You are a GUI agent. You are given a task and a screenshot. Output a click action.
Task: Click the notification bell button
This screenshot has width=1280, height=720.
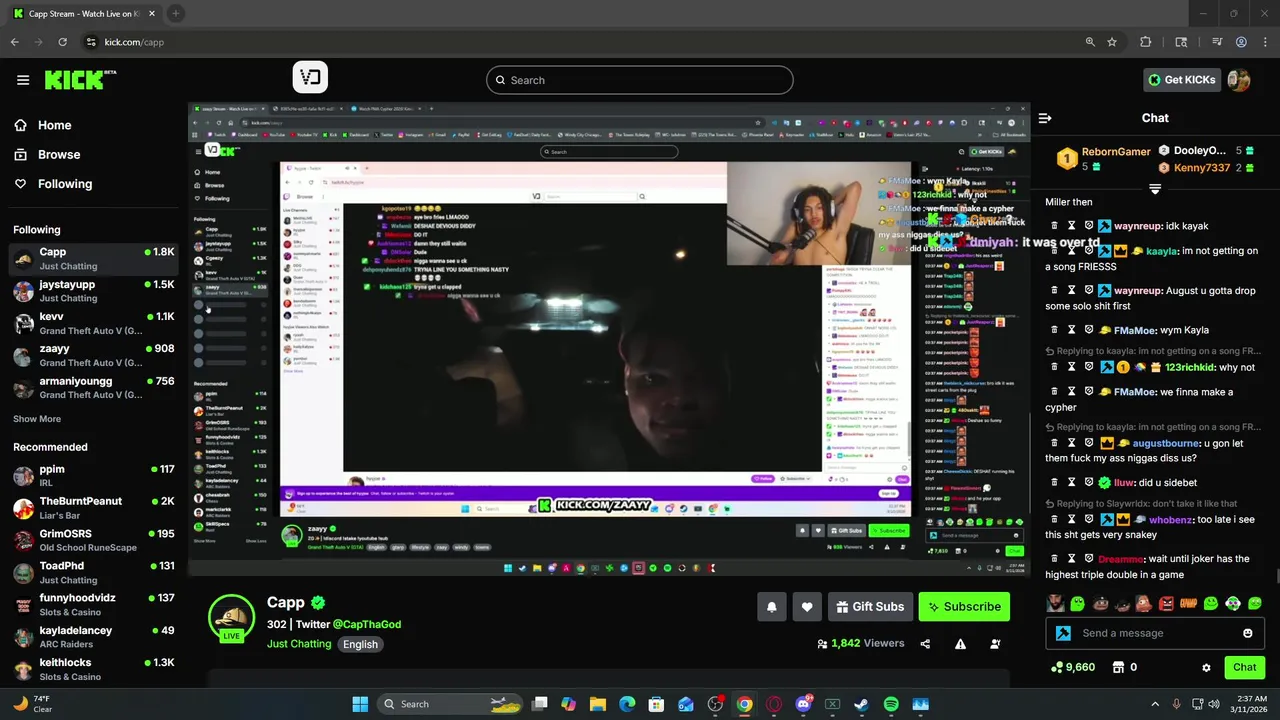coord(771,607)
